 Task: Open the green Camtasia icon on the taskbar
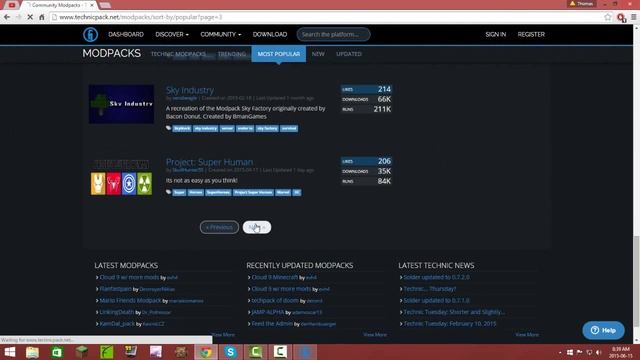point(256,352)
